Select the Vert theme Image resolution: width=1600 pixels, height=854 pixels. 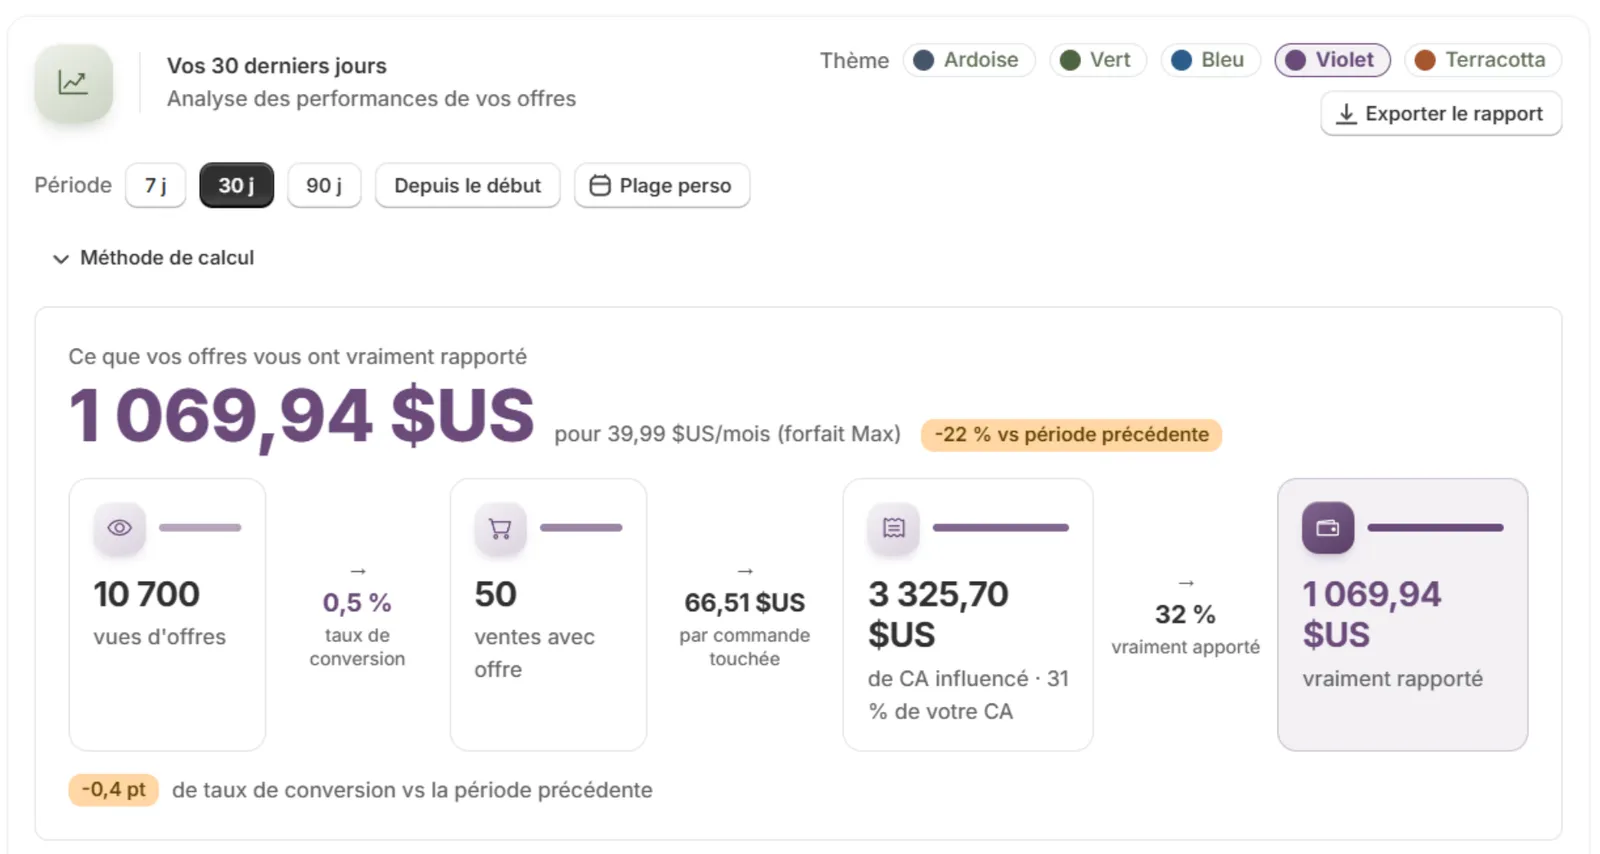click(1097, 60)
